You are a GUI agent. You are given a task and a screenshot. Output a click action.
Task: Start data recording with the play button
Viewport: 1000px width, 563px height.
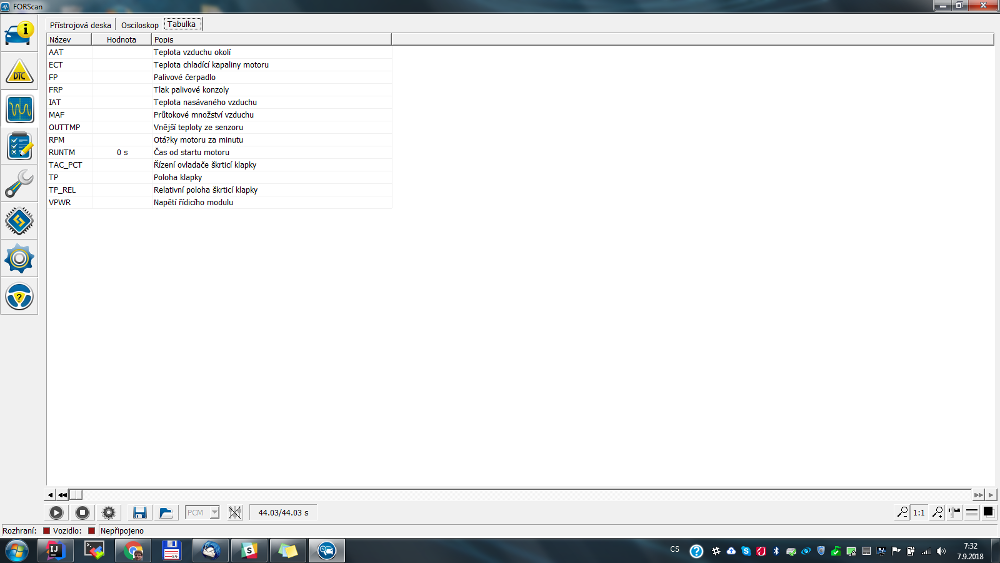coord(57,512)
